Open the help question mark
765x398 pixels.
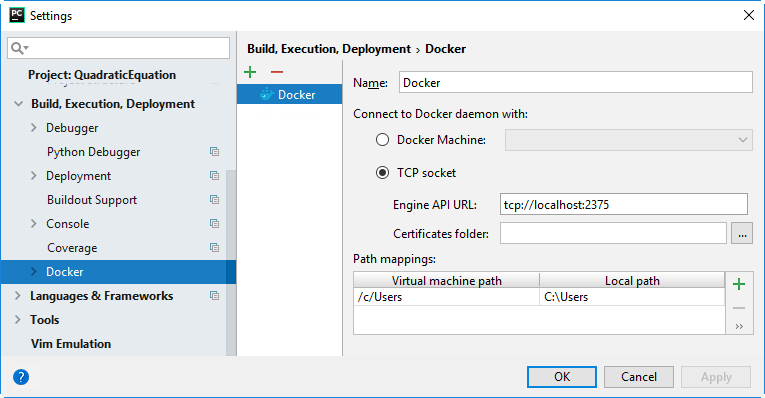21,377
